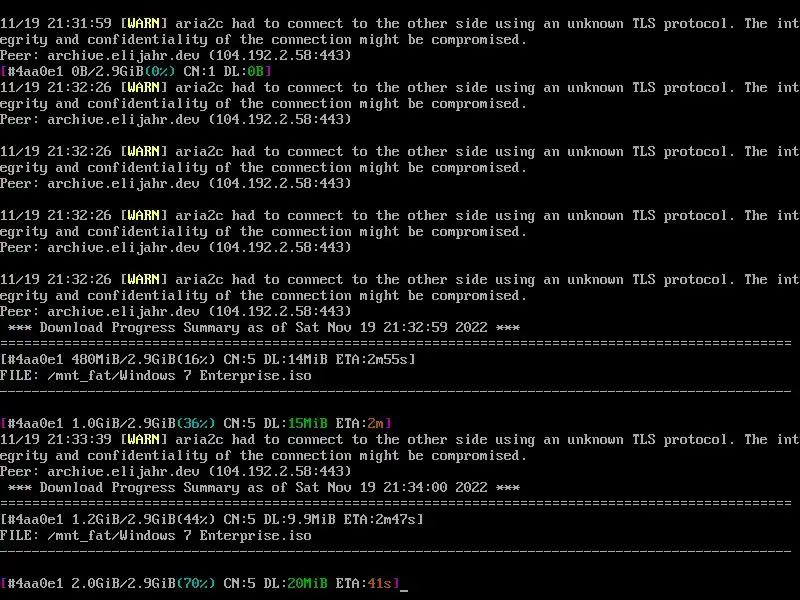Click the 'DL:20MiB' download speed

(x=295, y=583)
